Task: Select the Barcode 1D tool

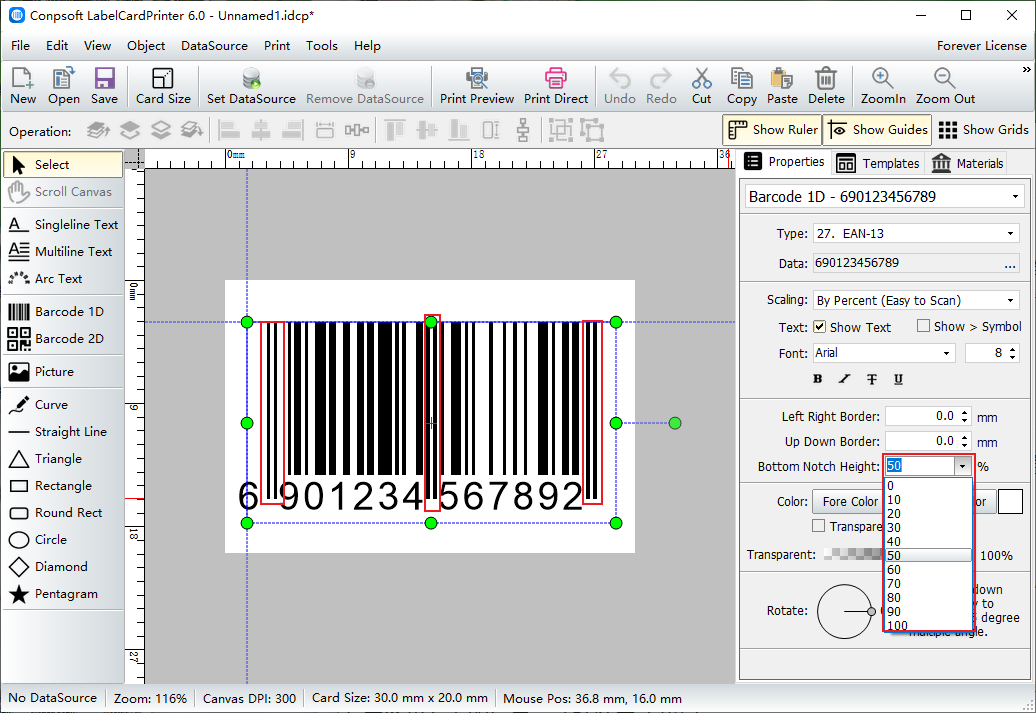Action: [x=63, y=311]
